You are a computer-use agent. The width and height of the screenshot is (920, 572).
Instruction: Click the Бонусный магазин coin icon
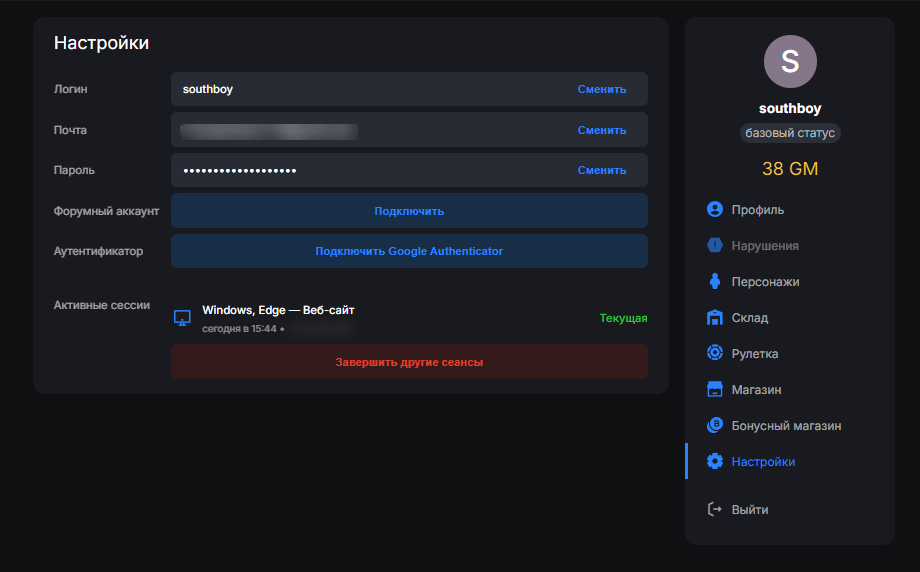click(x=714, y=426)
